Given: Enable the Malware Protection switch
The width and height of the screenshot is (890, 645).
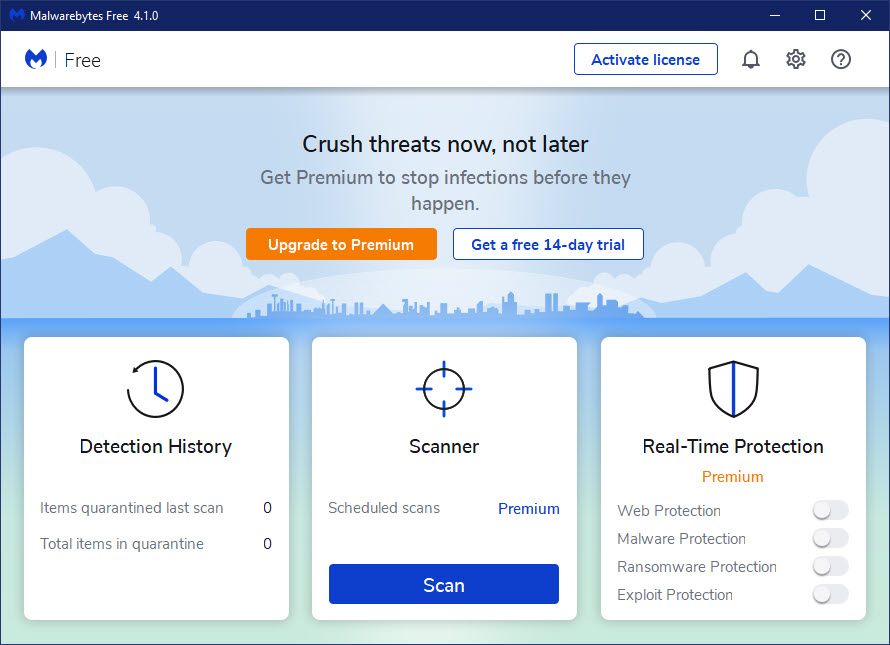Looking at the screenshot, I should (x=830, y=539).
